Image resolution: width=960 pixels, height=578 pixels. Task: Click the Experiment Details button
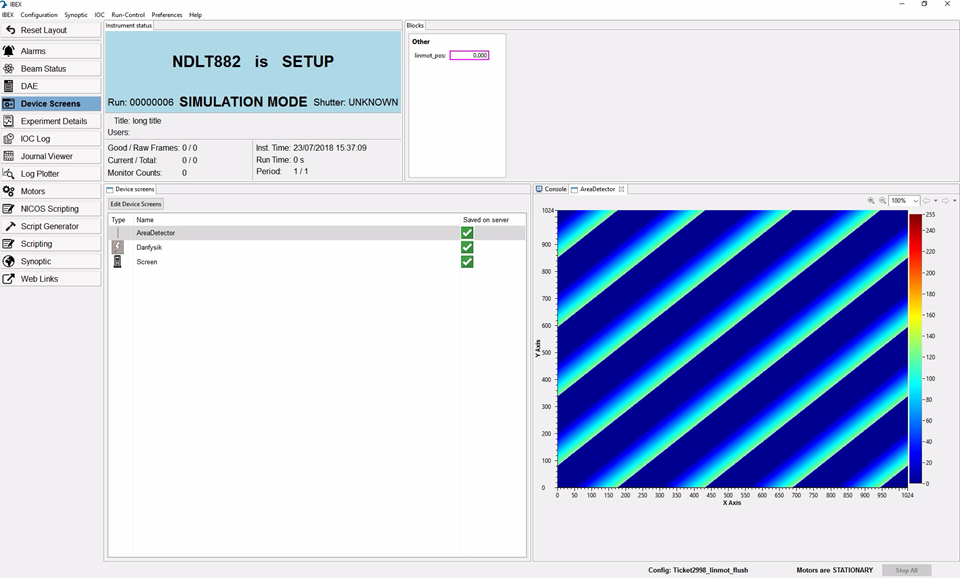click(x=51, y=121)
